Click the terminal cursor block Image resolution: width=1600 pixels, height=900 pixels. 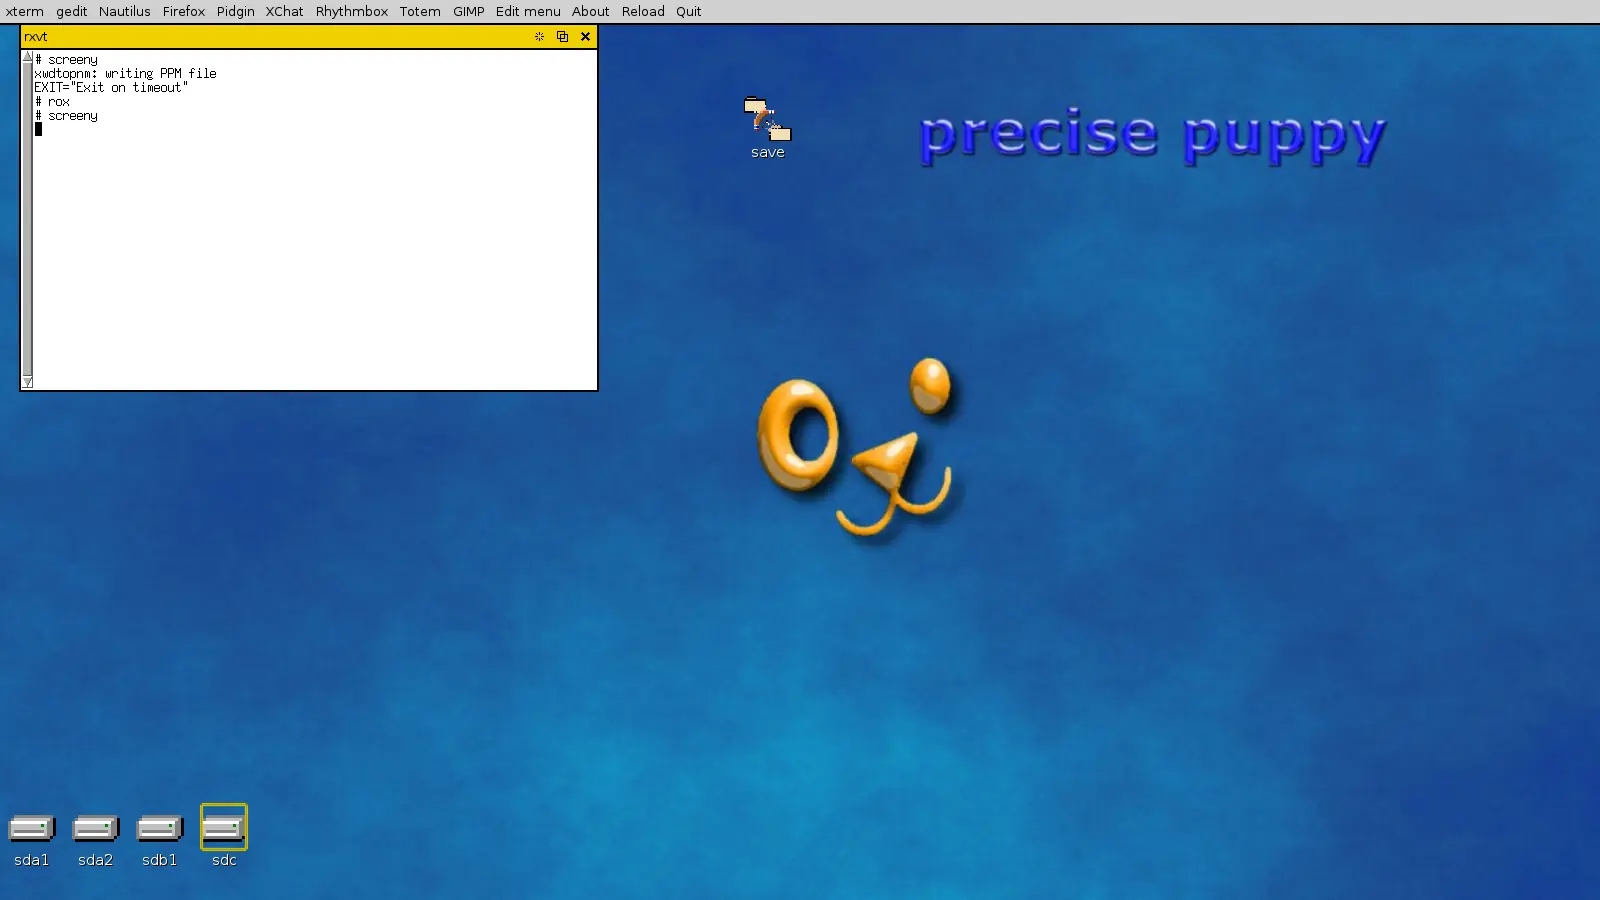[39, 129]
